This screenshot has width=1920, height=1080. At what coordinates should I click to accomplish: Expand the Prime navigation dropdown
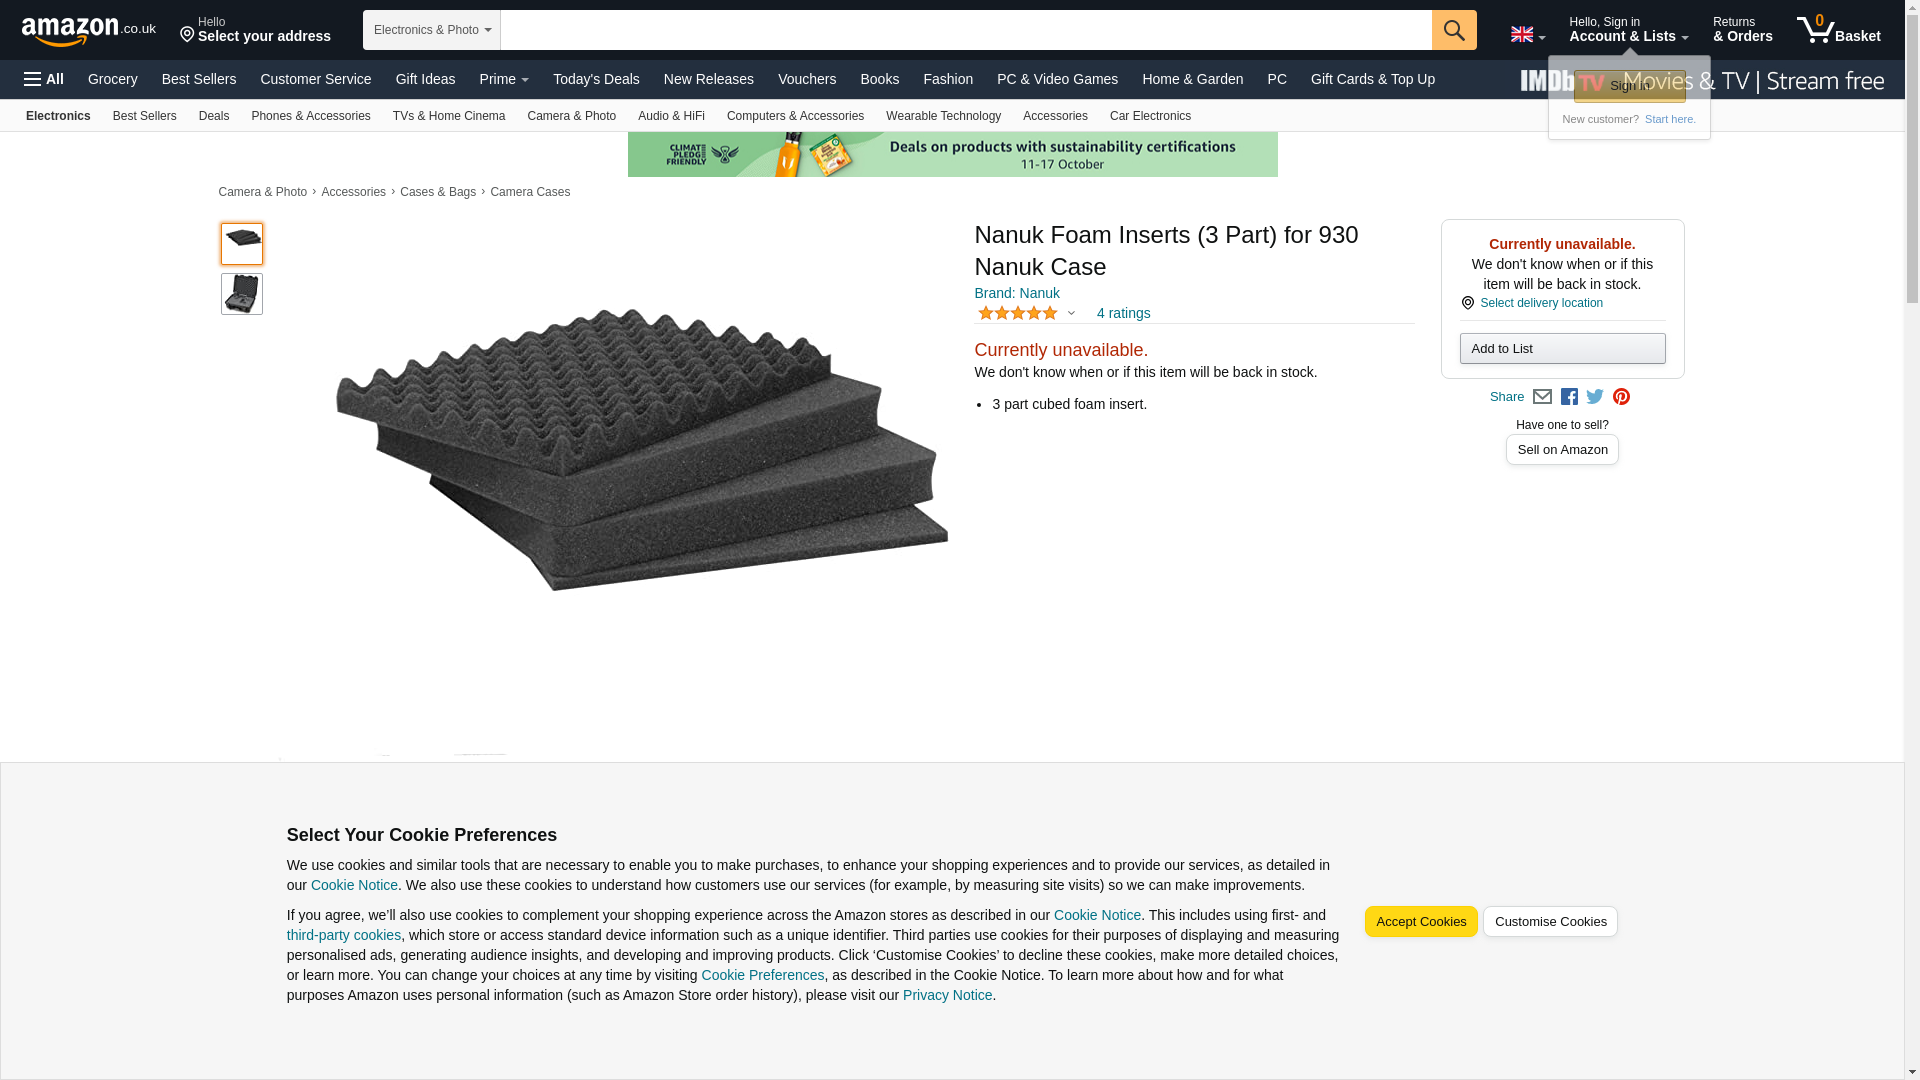pos(504,79)
